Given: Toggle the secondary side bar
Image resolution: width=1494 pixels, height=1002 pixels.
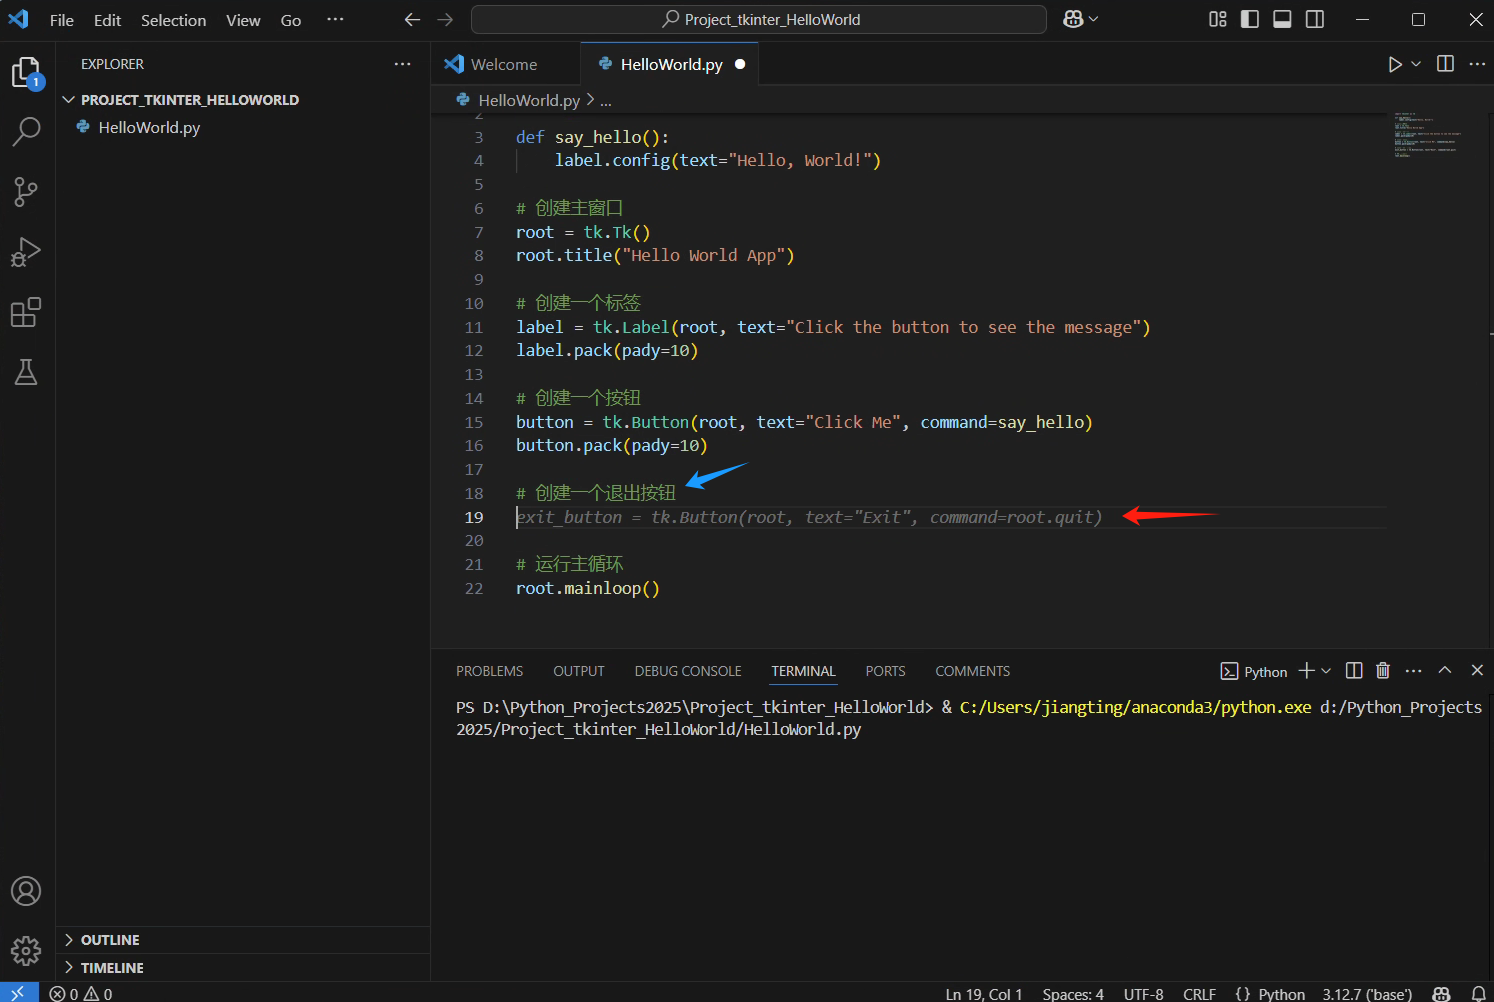Looking at the screenshot, I should point(1315,20).
